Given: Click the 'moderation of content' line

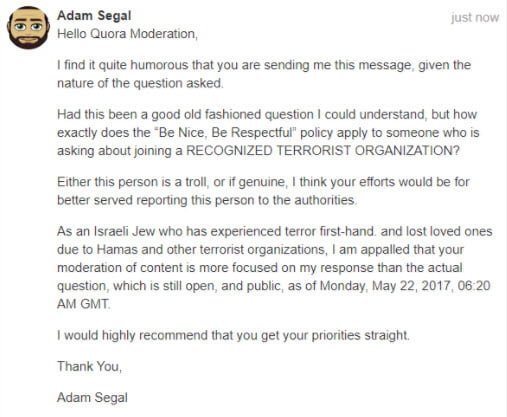Looking at the screenshot, I should (x=260, y=268).
